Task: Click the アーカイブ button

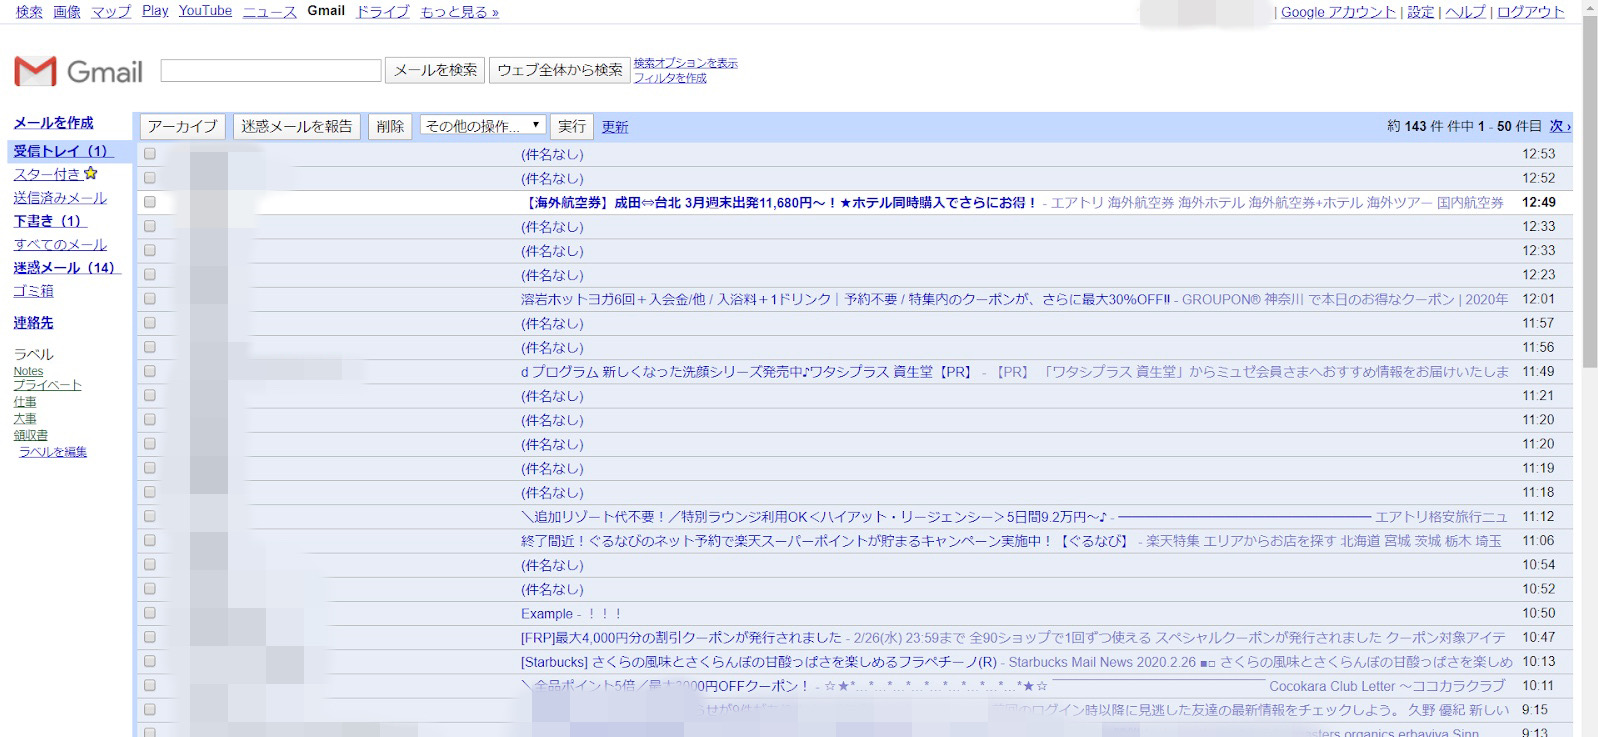Action: click(x=182, y=126)
